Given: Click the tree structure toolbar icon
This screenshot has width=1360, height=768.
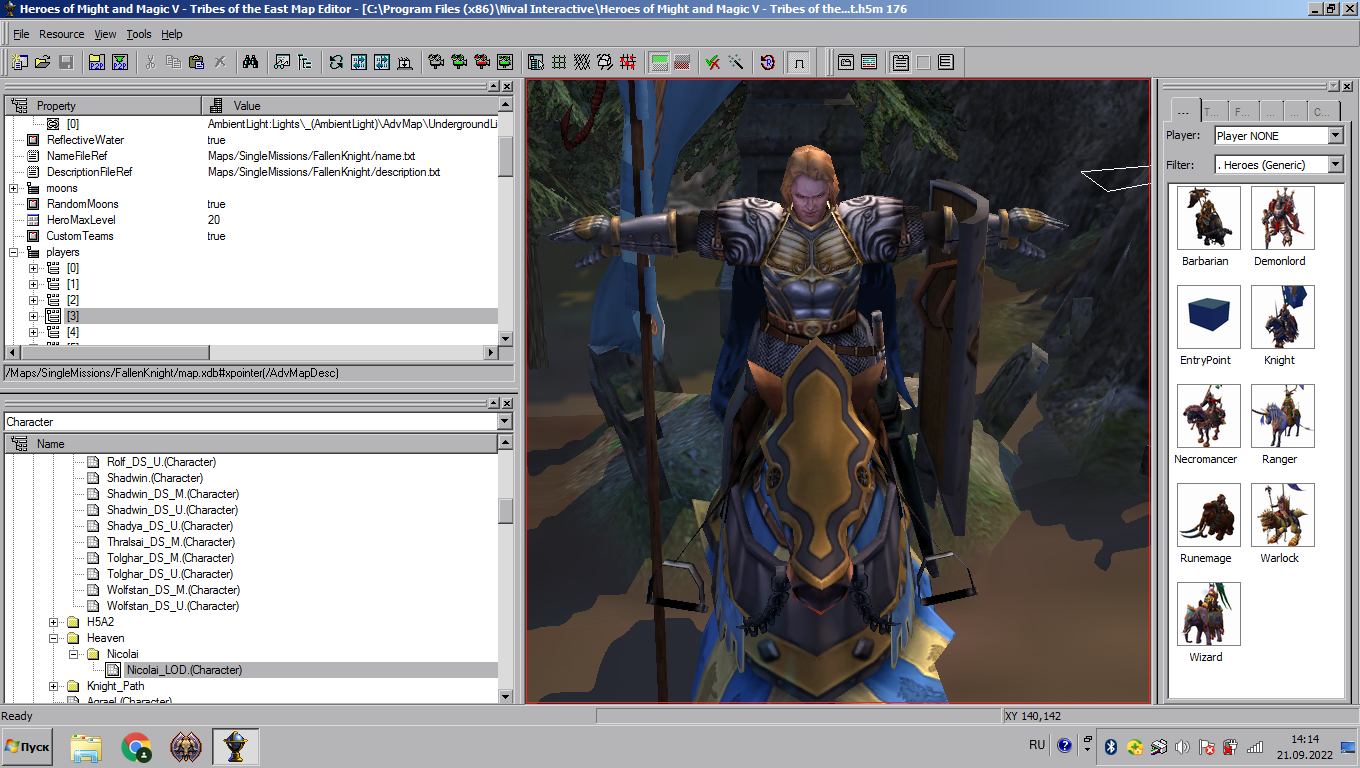Looking at the screenshot, I should coord(305,62).
